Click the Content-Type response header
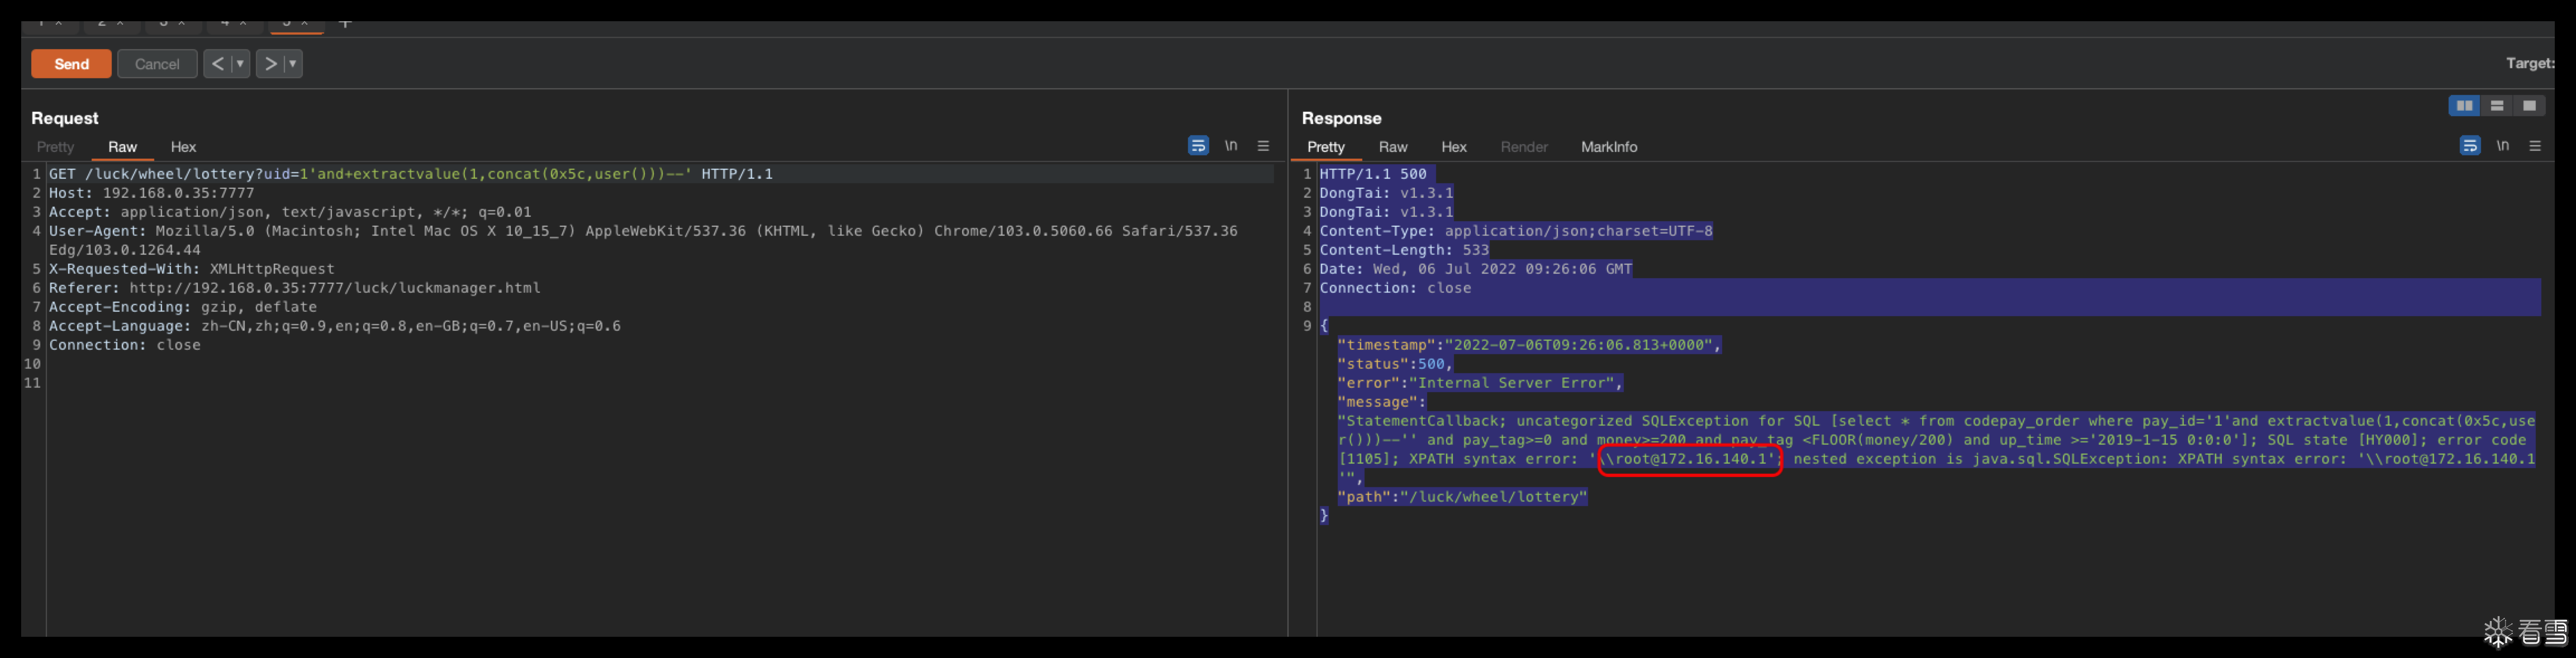The image size is (2576, 658). coord(1516,231)
